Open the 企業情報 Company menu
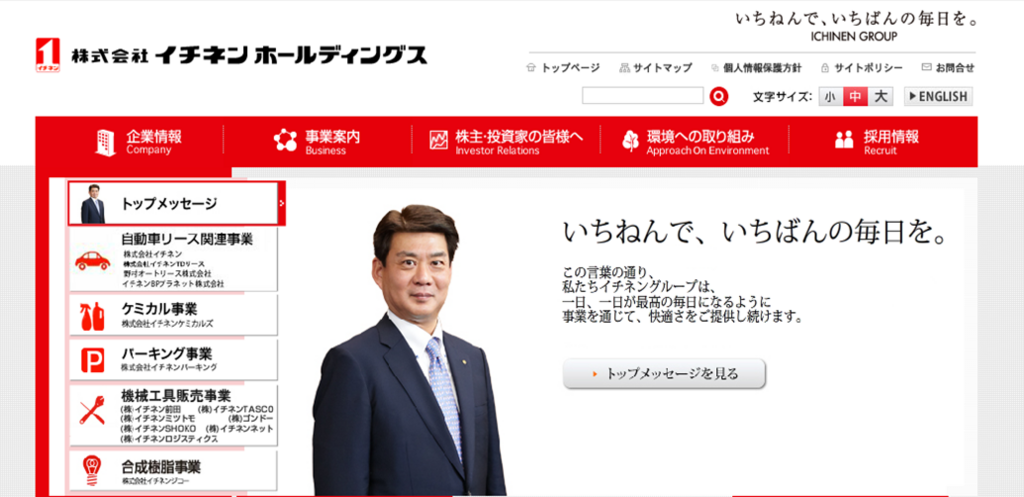The image size is (1024, 497). pyautogui.click(x=139, y=142)
